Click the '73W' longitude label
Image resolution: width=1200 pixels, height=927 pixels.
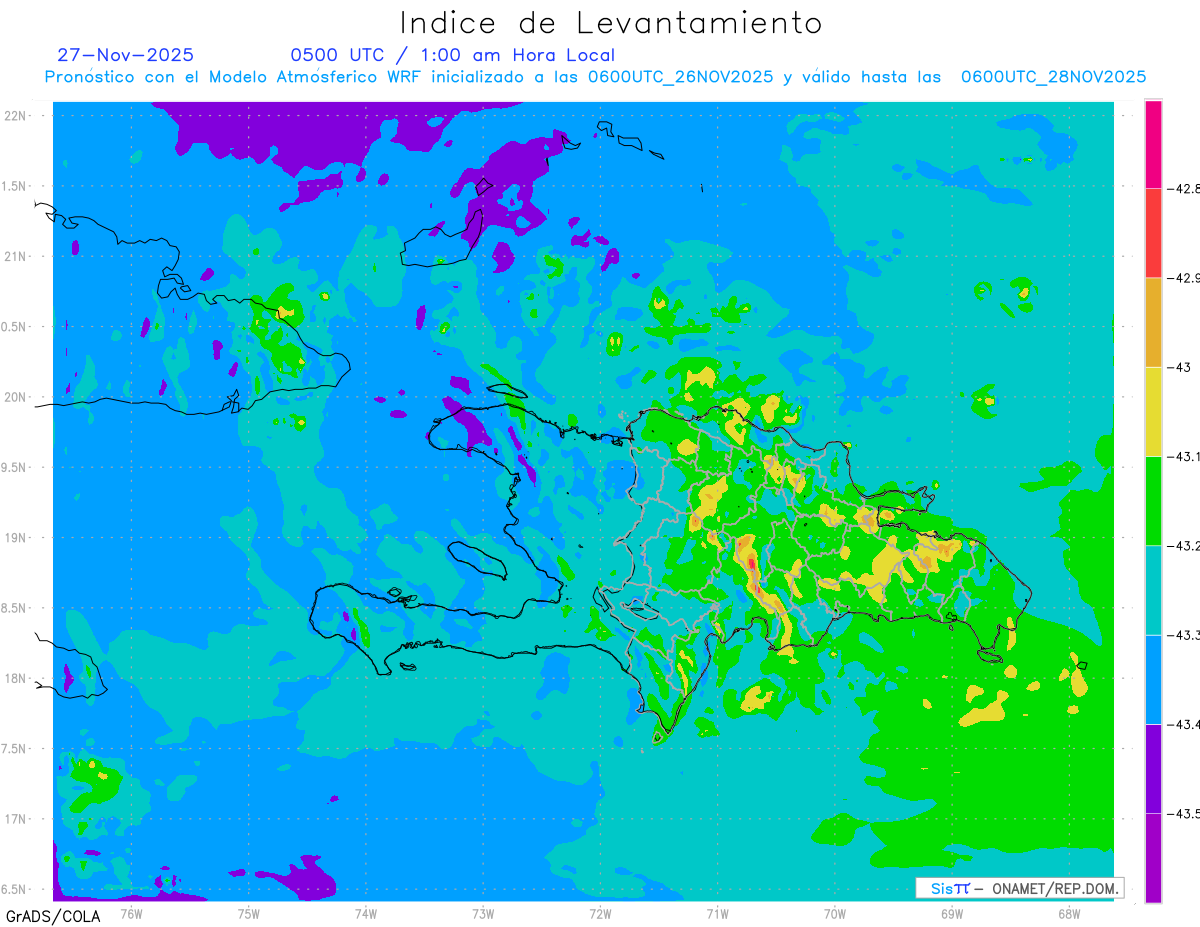tap(483, 913)
